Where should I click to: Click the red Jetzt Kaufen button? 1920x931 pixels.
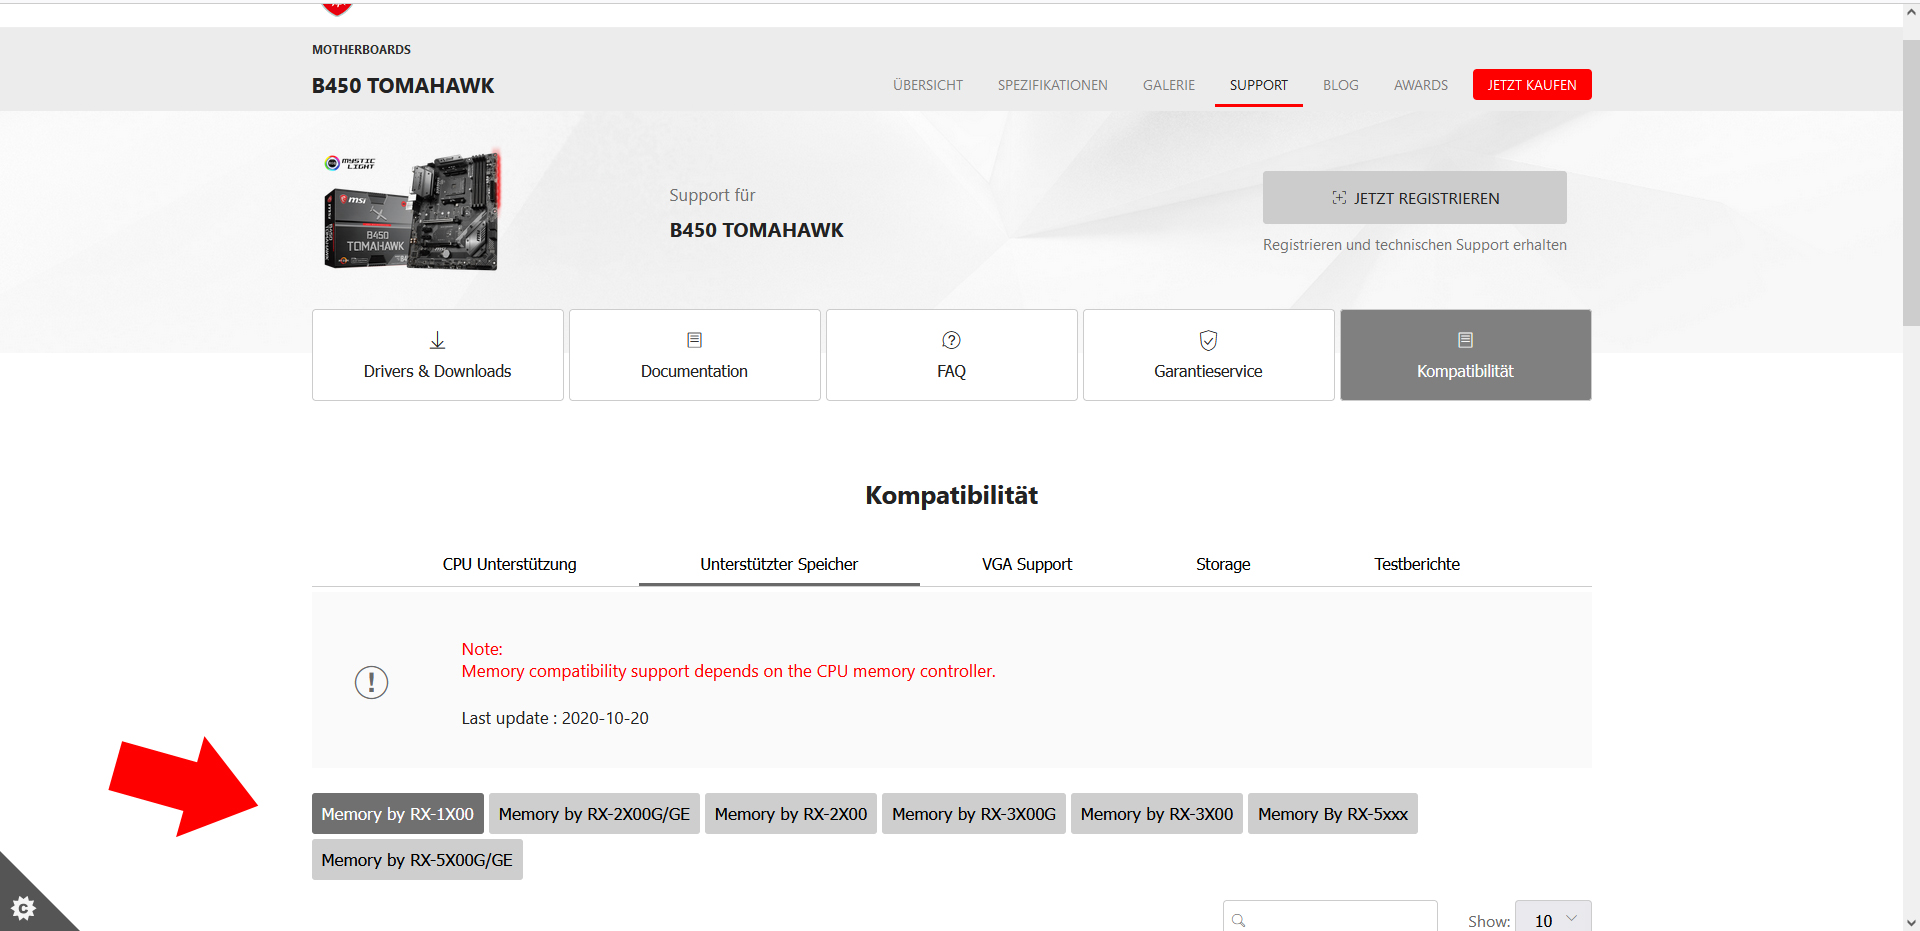1532,85
